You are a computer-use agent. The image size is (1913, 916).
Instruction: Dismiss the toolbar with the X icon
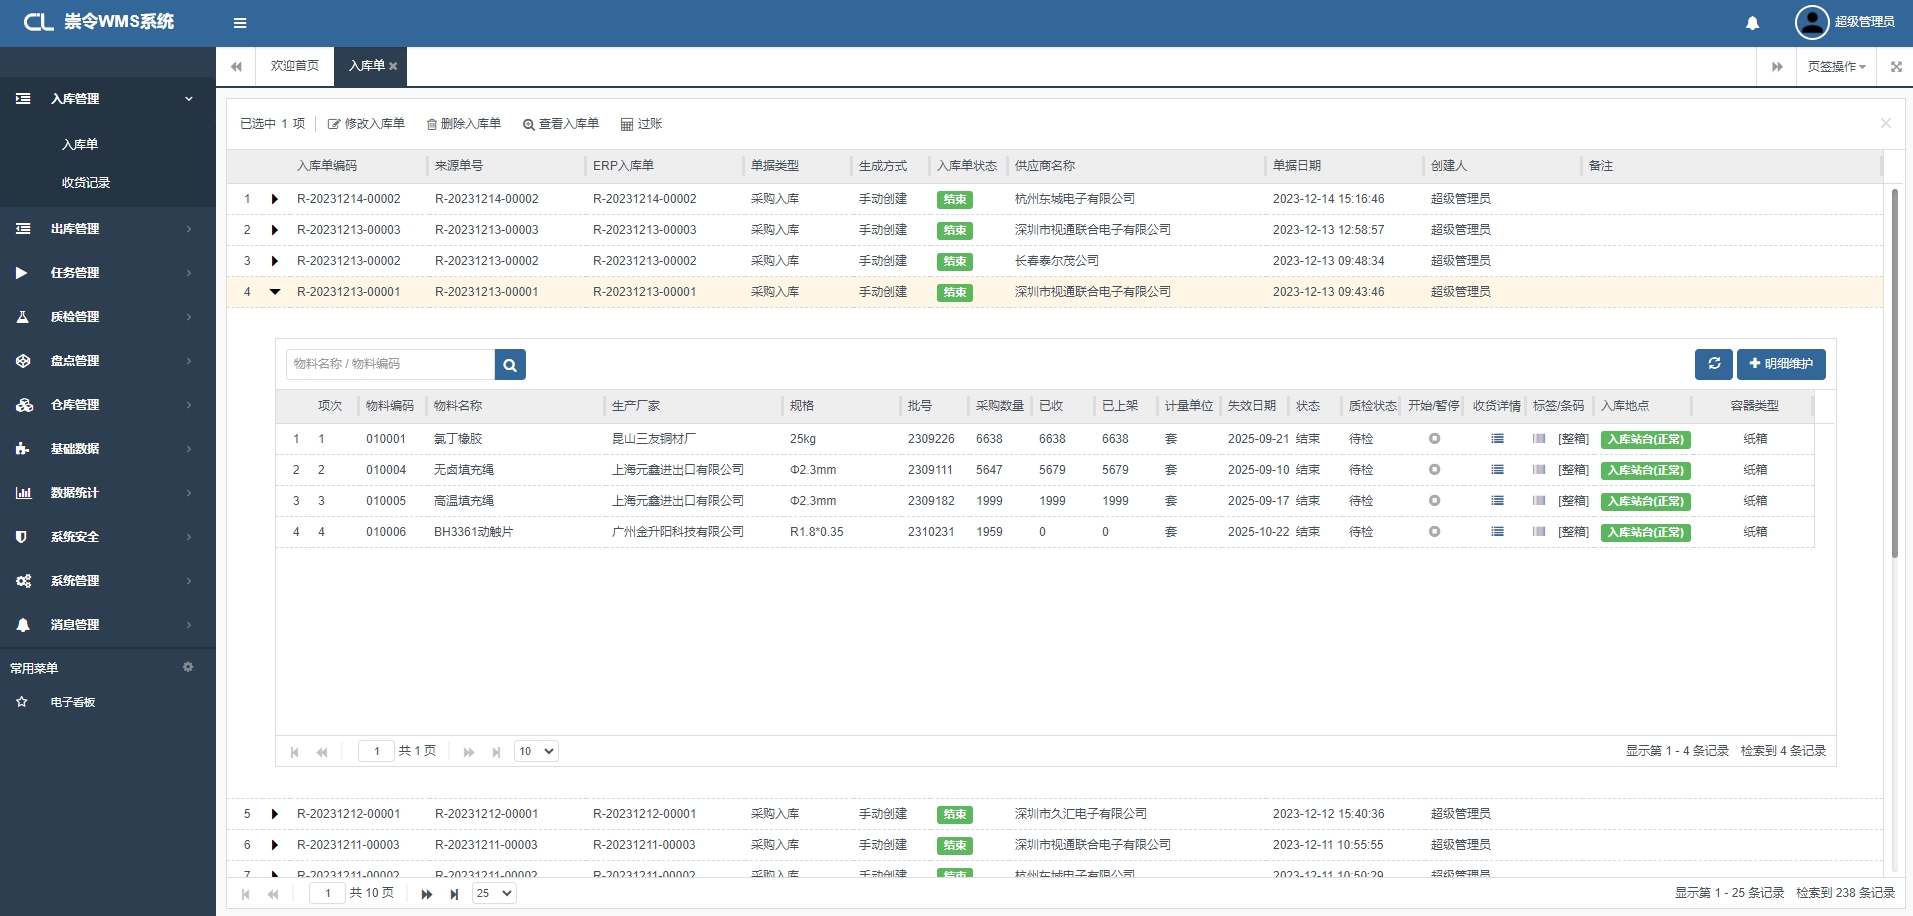pyautogui.click(x=1886, y=123)
